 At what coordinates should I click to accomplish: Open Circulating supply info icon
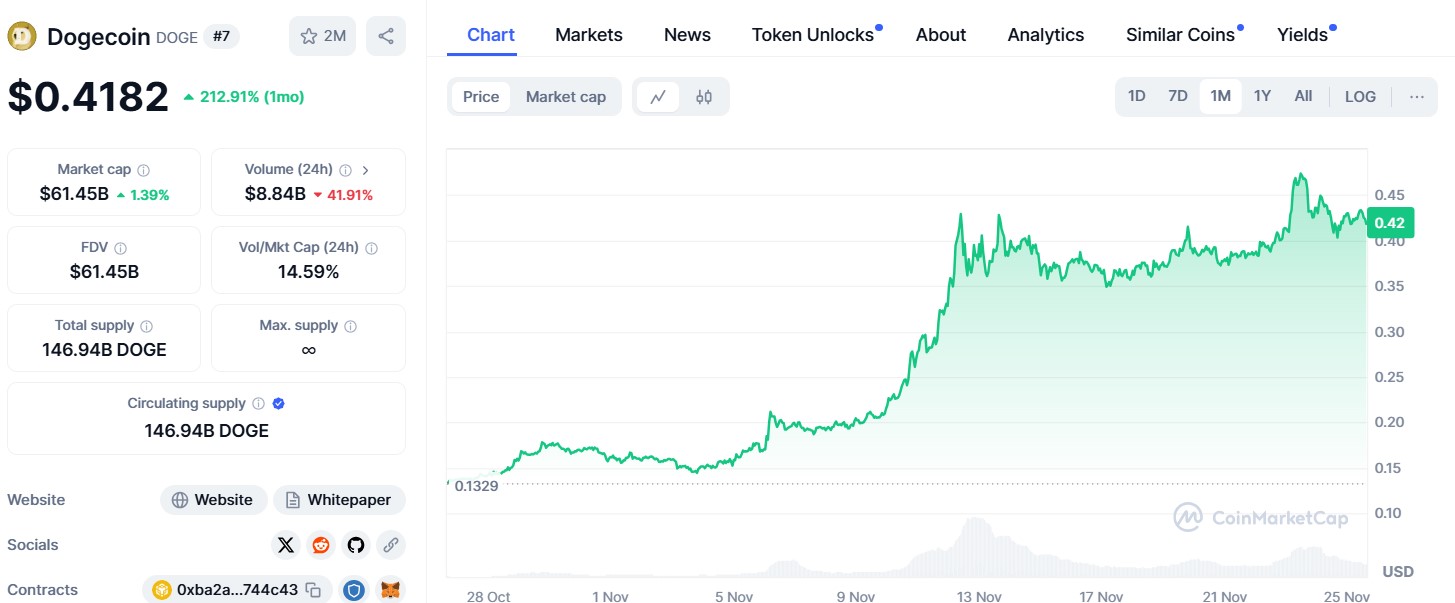(x=258, y=404)
